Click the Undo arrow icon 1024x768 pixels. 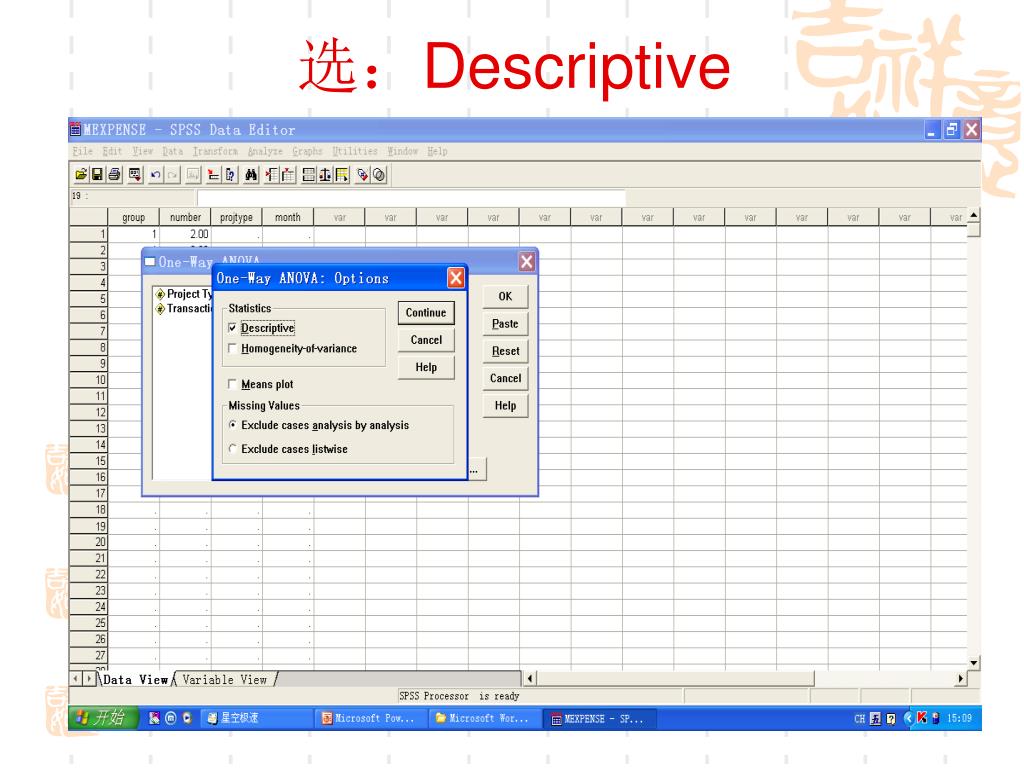coord(155,175)
